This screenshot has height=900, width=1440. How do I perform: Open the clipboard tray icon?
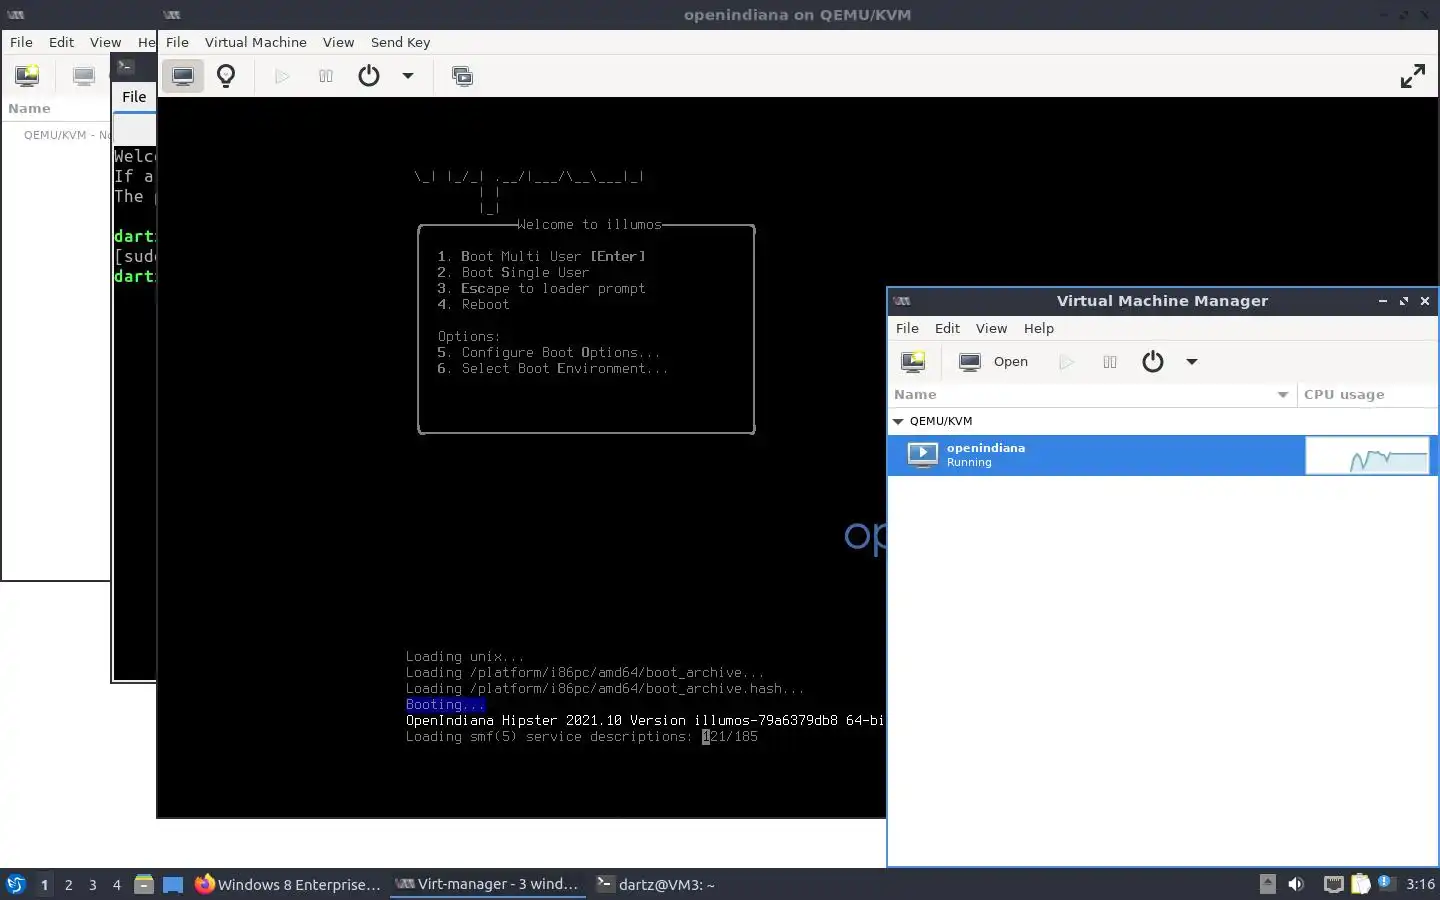pos(1360,884)
